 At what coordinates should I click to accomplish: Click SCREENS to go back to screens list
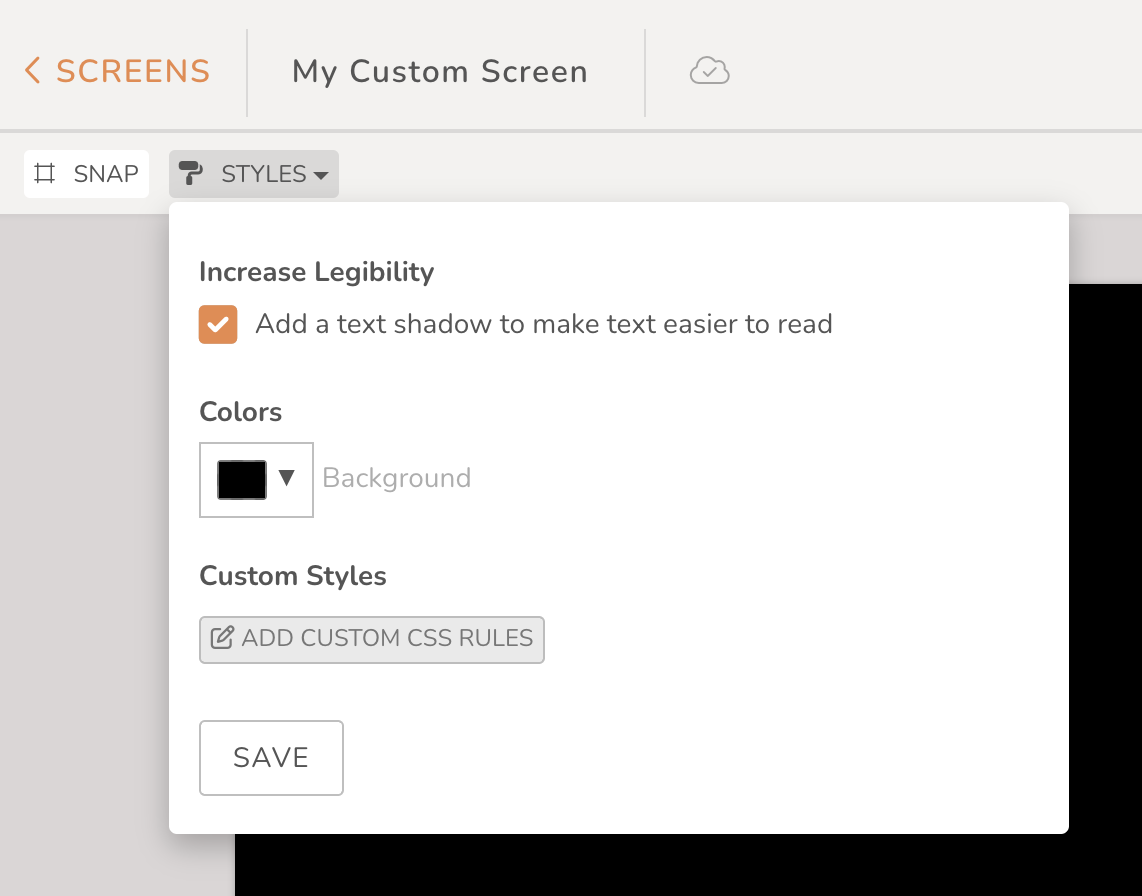click(132, 71)
